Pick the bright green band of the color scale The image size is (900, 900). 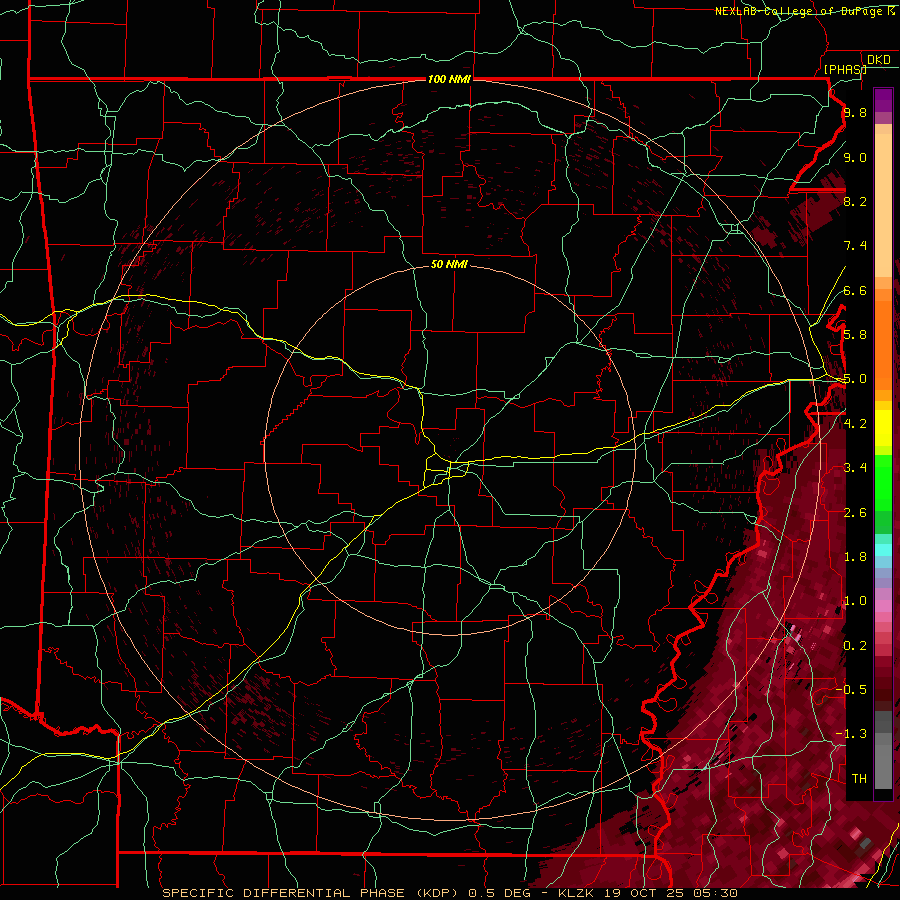(x=883, y=482)
